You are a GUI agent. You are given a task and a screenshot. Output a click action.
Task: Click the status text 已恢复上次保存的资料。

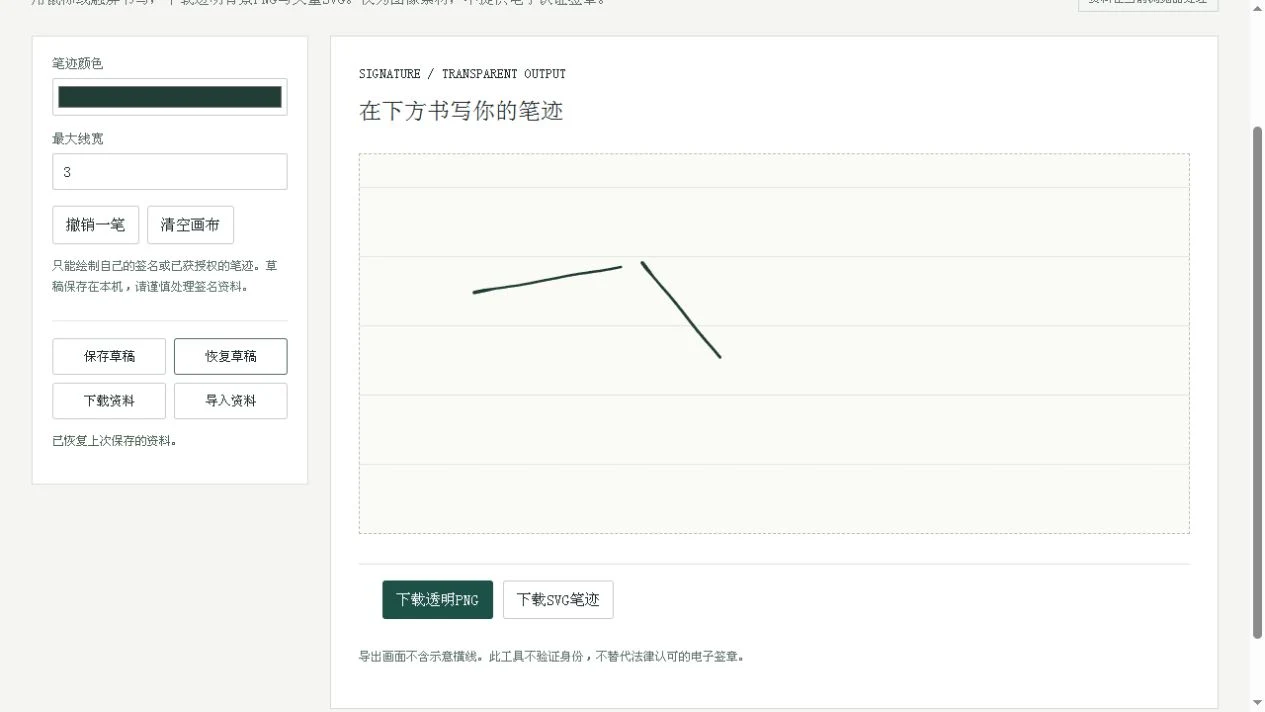pyautogui.click(x=115, y=441)
